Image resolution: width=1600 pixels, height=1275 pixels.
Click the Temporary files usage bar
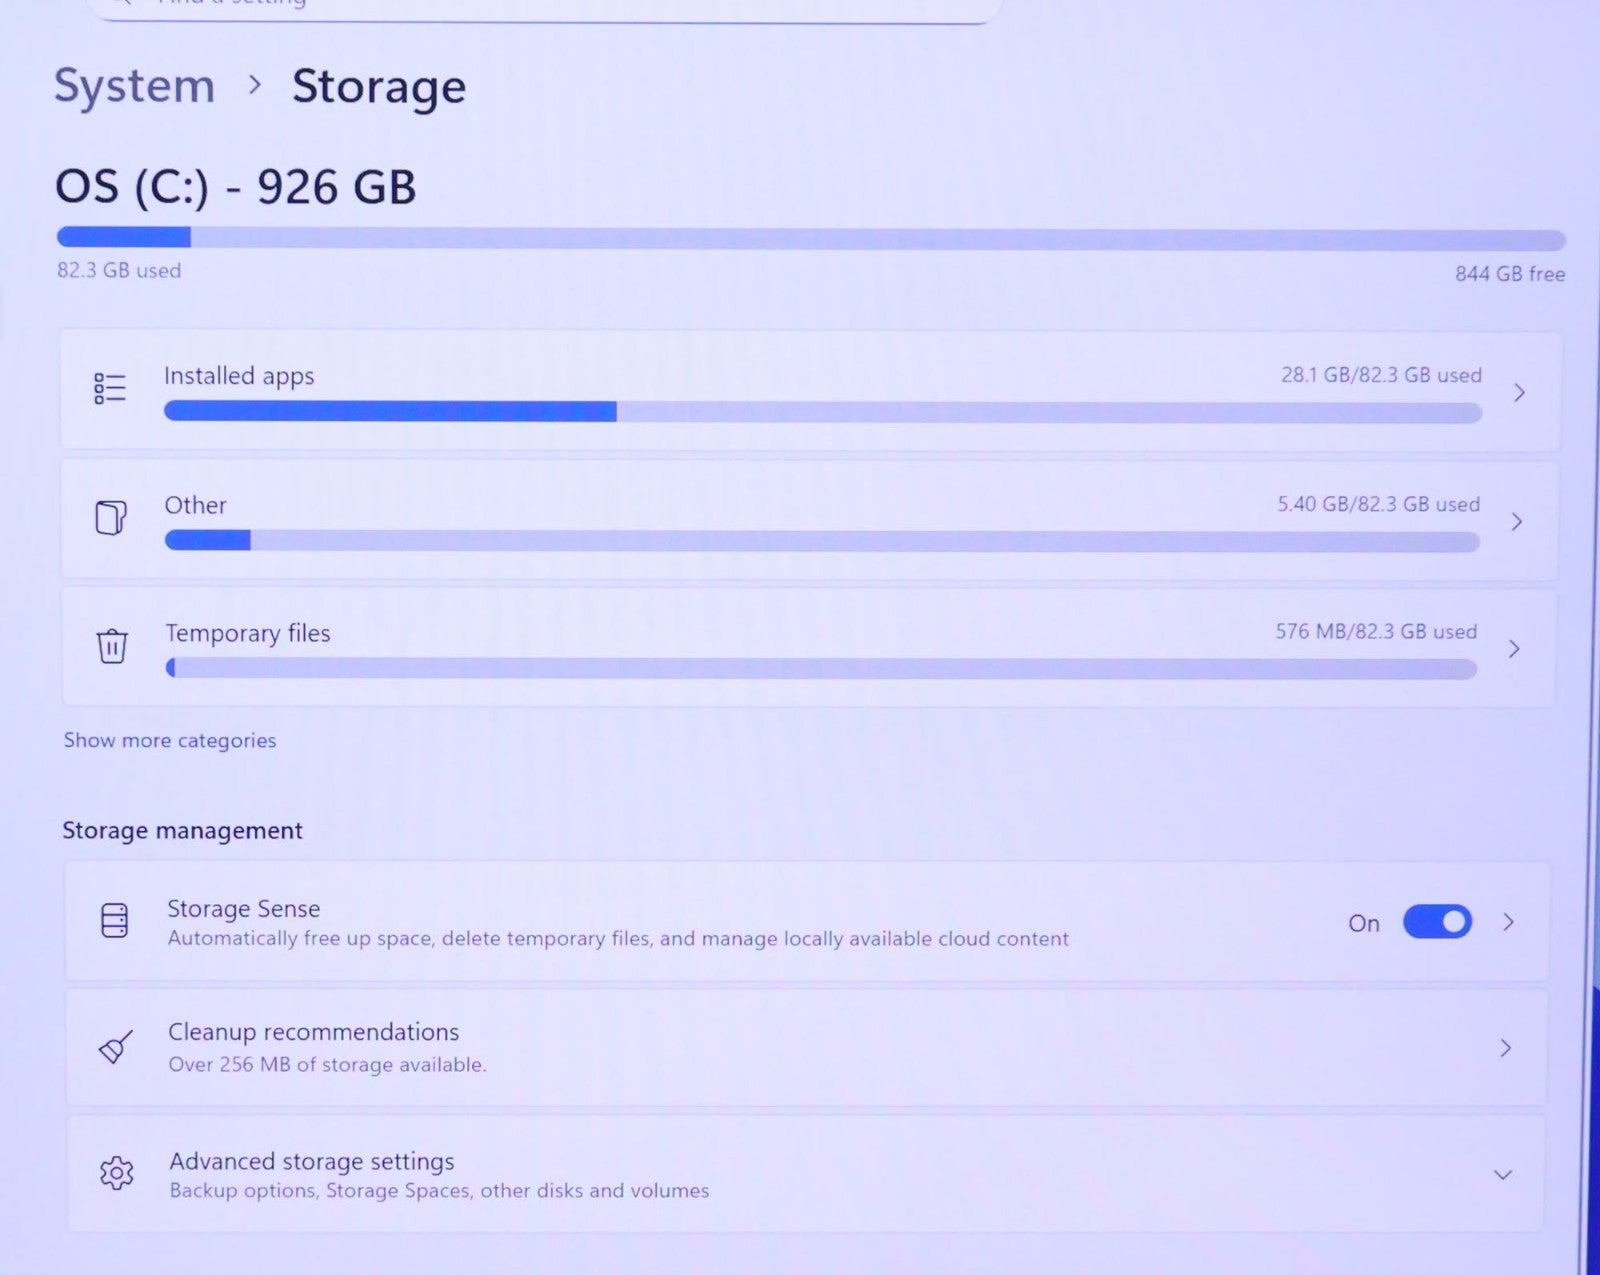[821, 668]
